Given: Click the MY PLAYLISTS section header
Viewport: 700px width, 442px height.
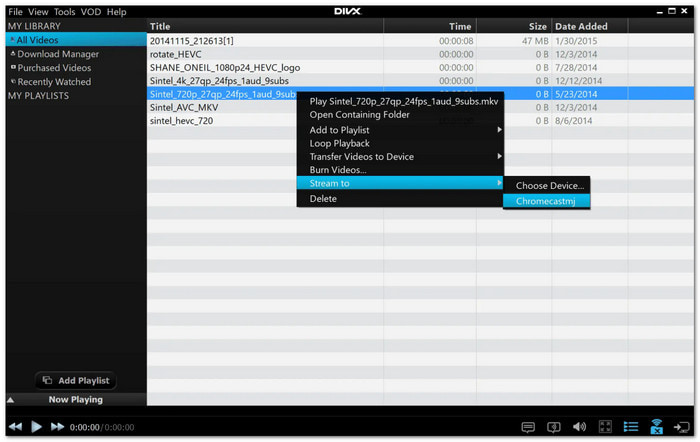Looking at the screenshot, I should 38,96.
